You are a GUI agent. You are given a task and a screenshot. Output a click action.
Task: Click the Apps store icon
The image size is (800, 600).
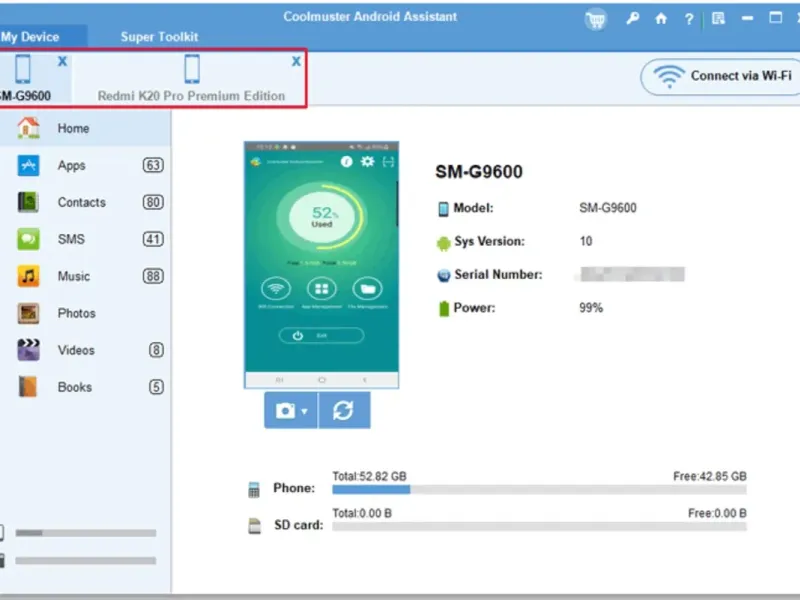[x=28, y=165]
